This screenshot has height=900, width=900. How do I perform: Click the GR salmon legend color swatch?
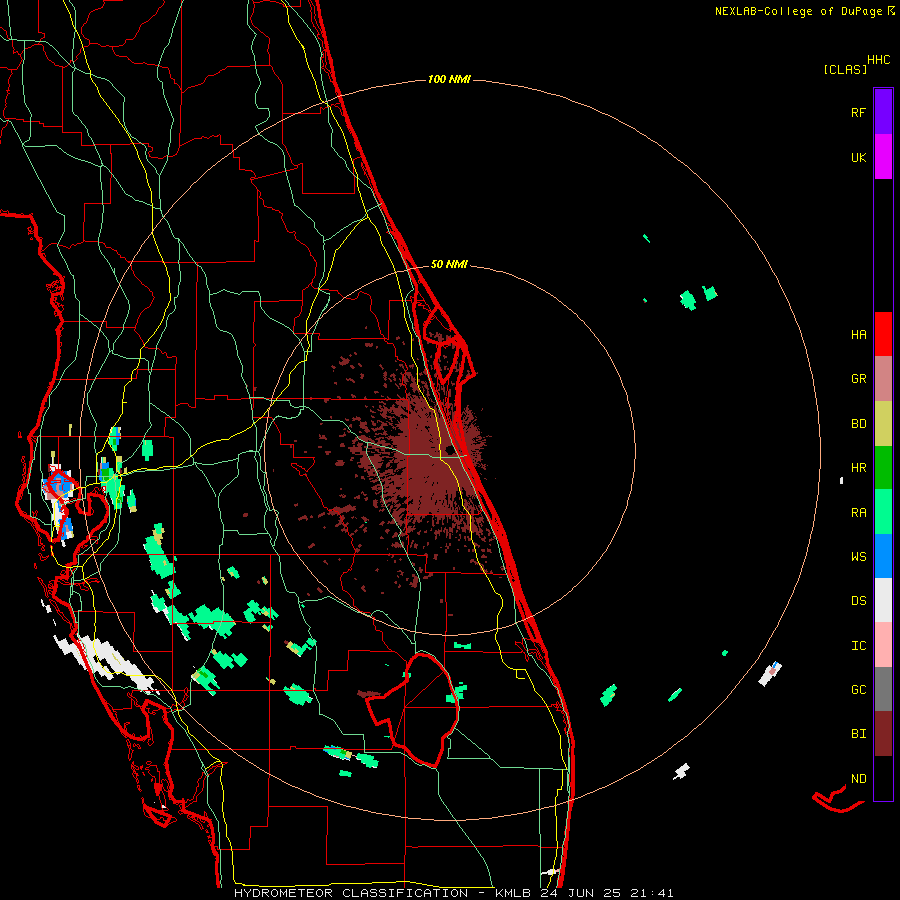pyautogui.click(x=883, y=379)
